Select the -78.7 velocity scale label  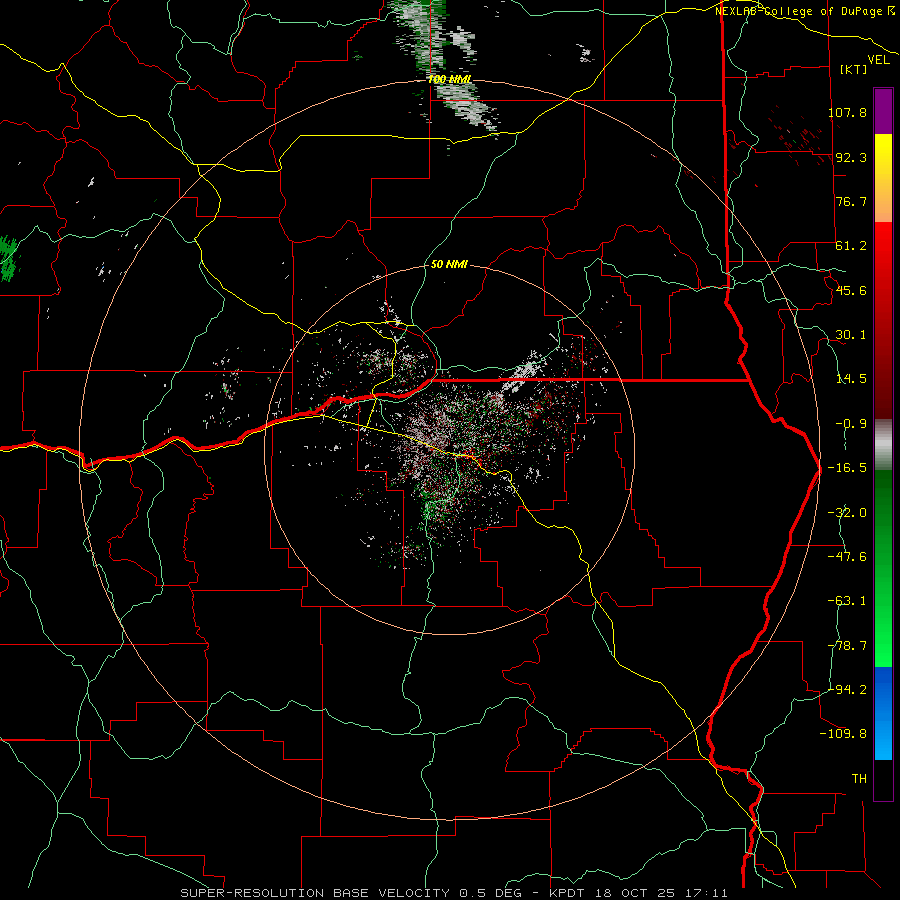tap(847, 646)
